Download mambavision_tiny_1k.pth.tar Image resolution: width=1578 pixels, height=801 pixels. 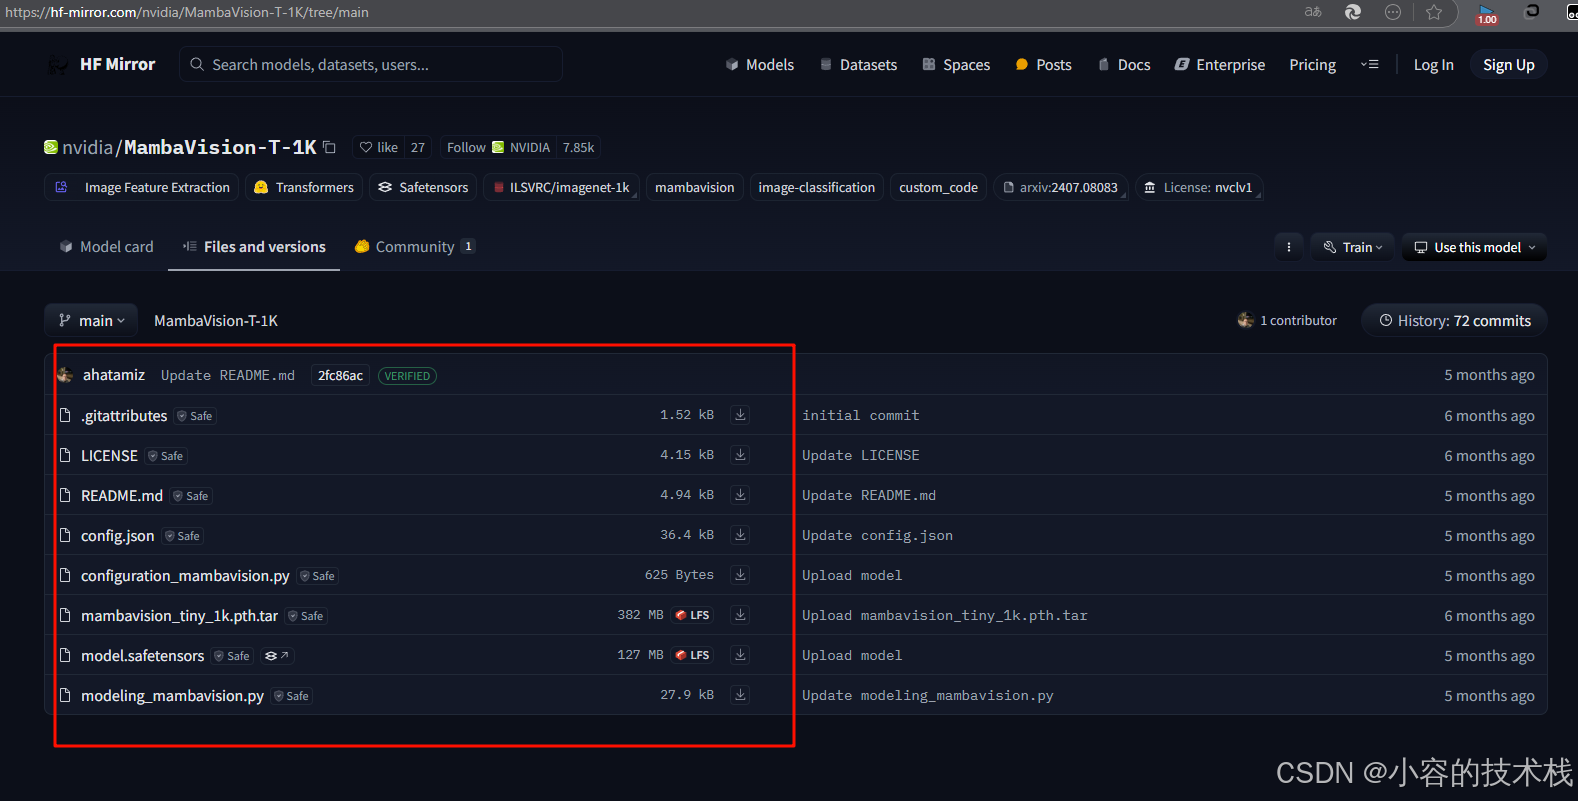point(740,615)
